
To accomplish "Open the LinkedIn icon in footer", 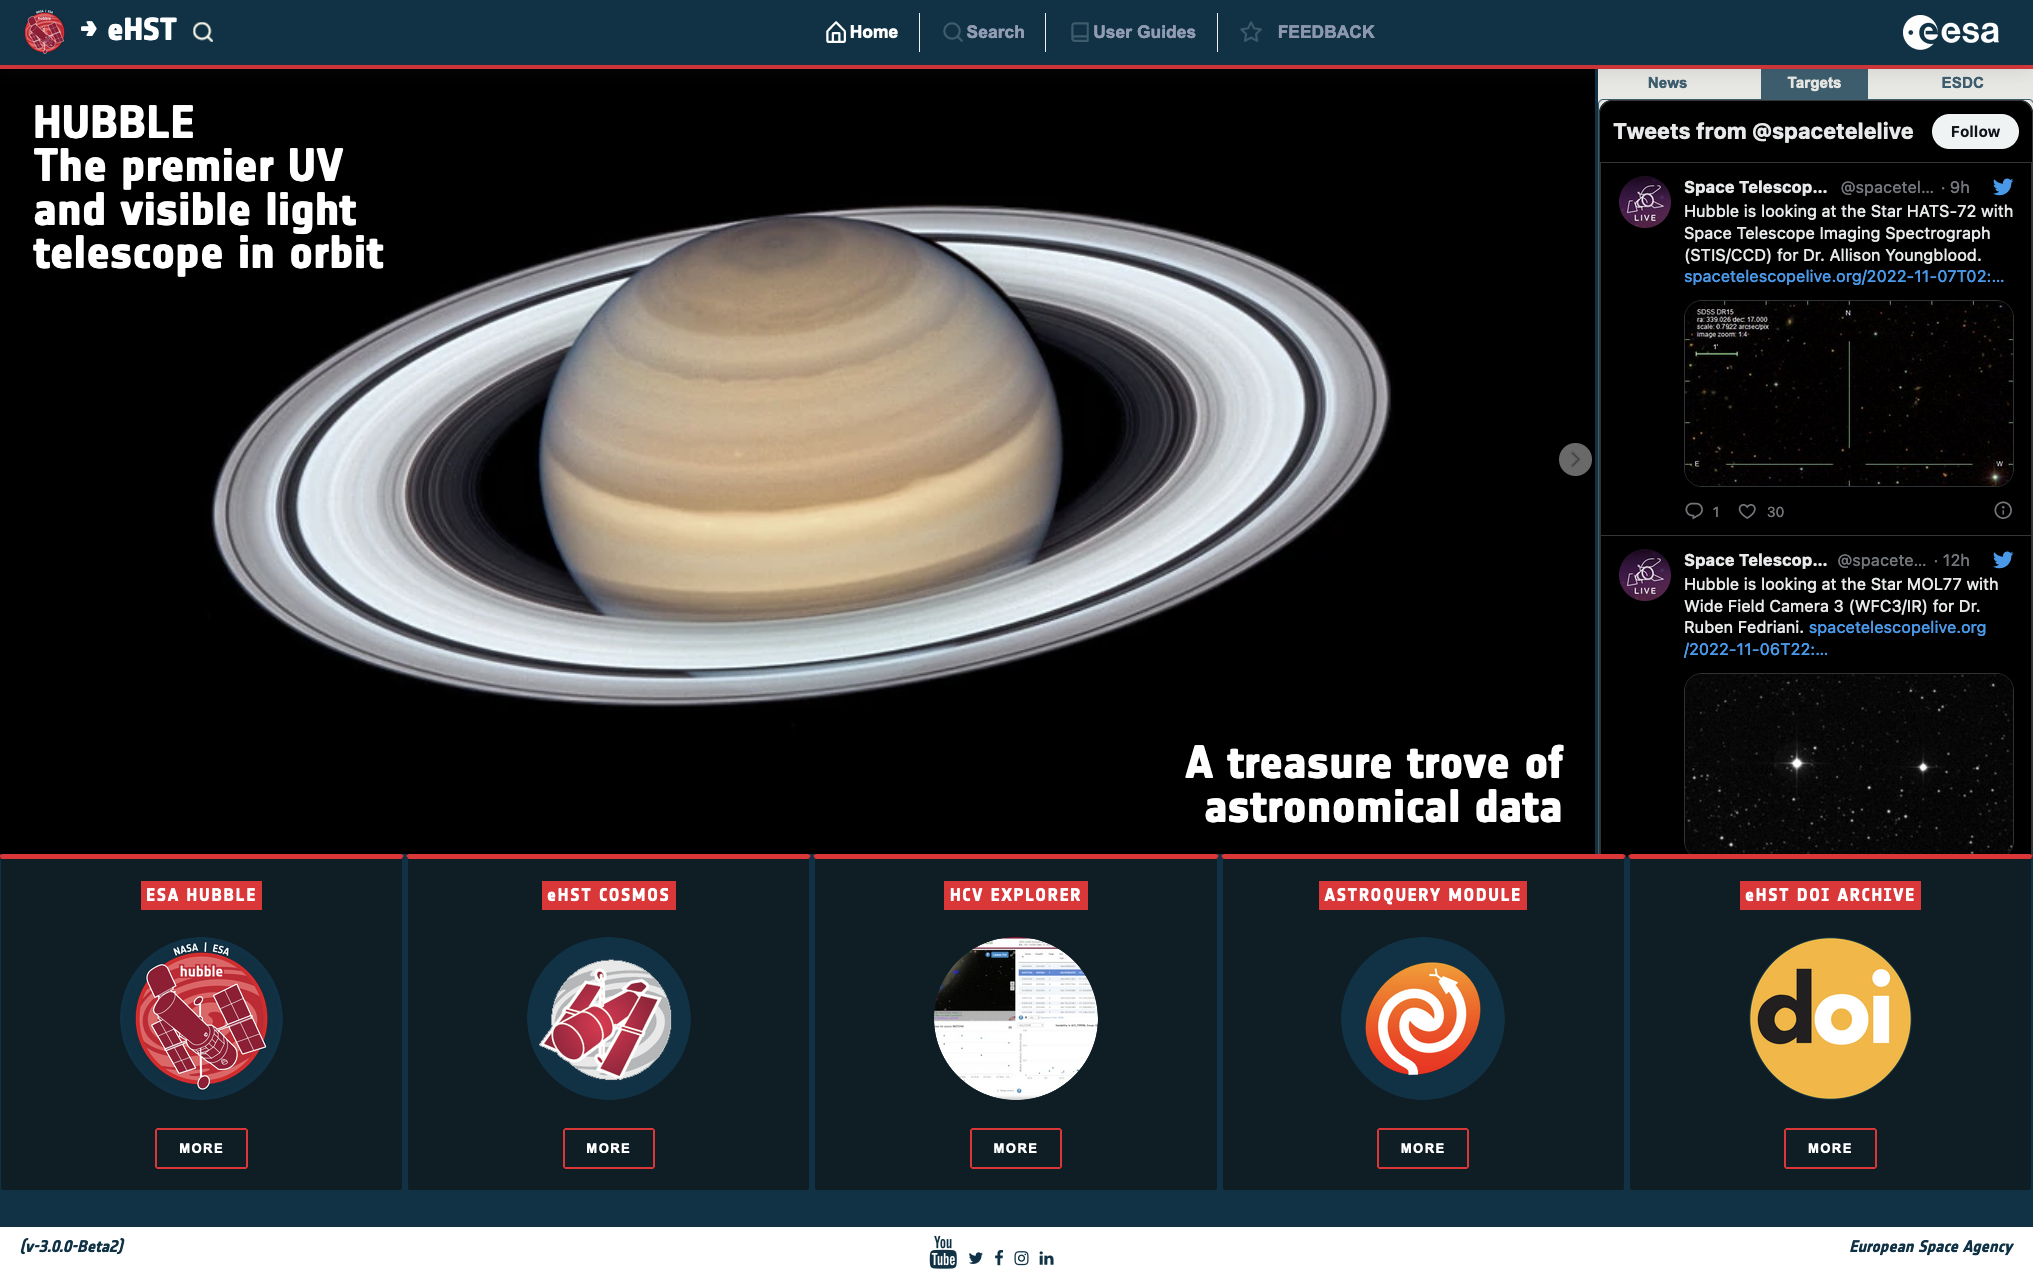I will coord(1046,1258).
